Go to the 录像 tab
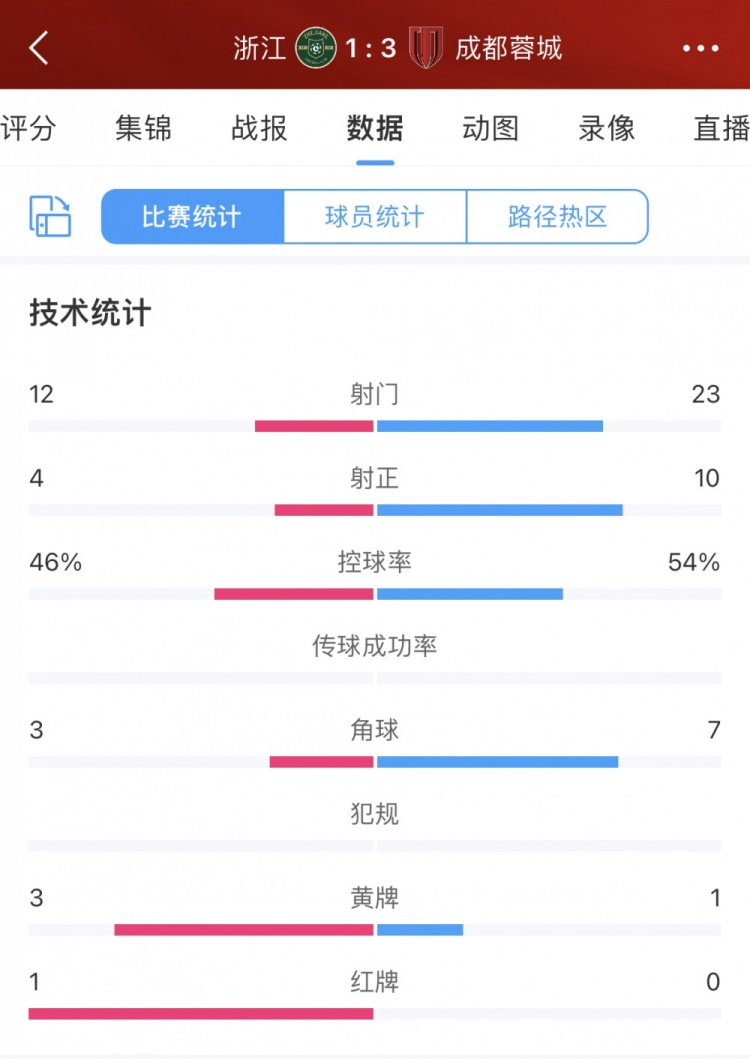750x1059 pixels. 607,128
